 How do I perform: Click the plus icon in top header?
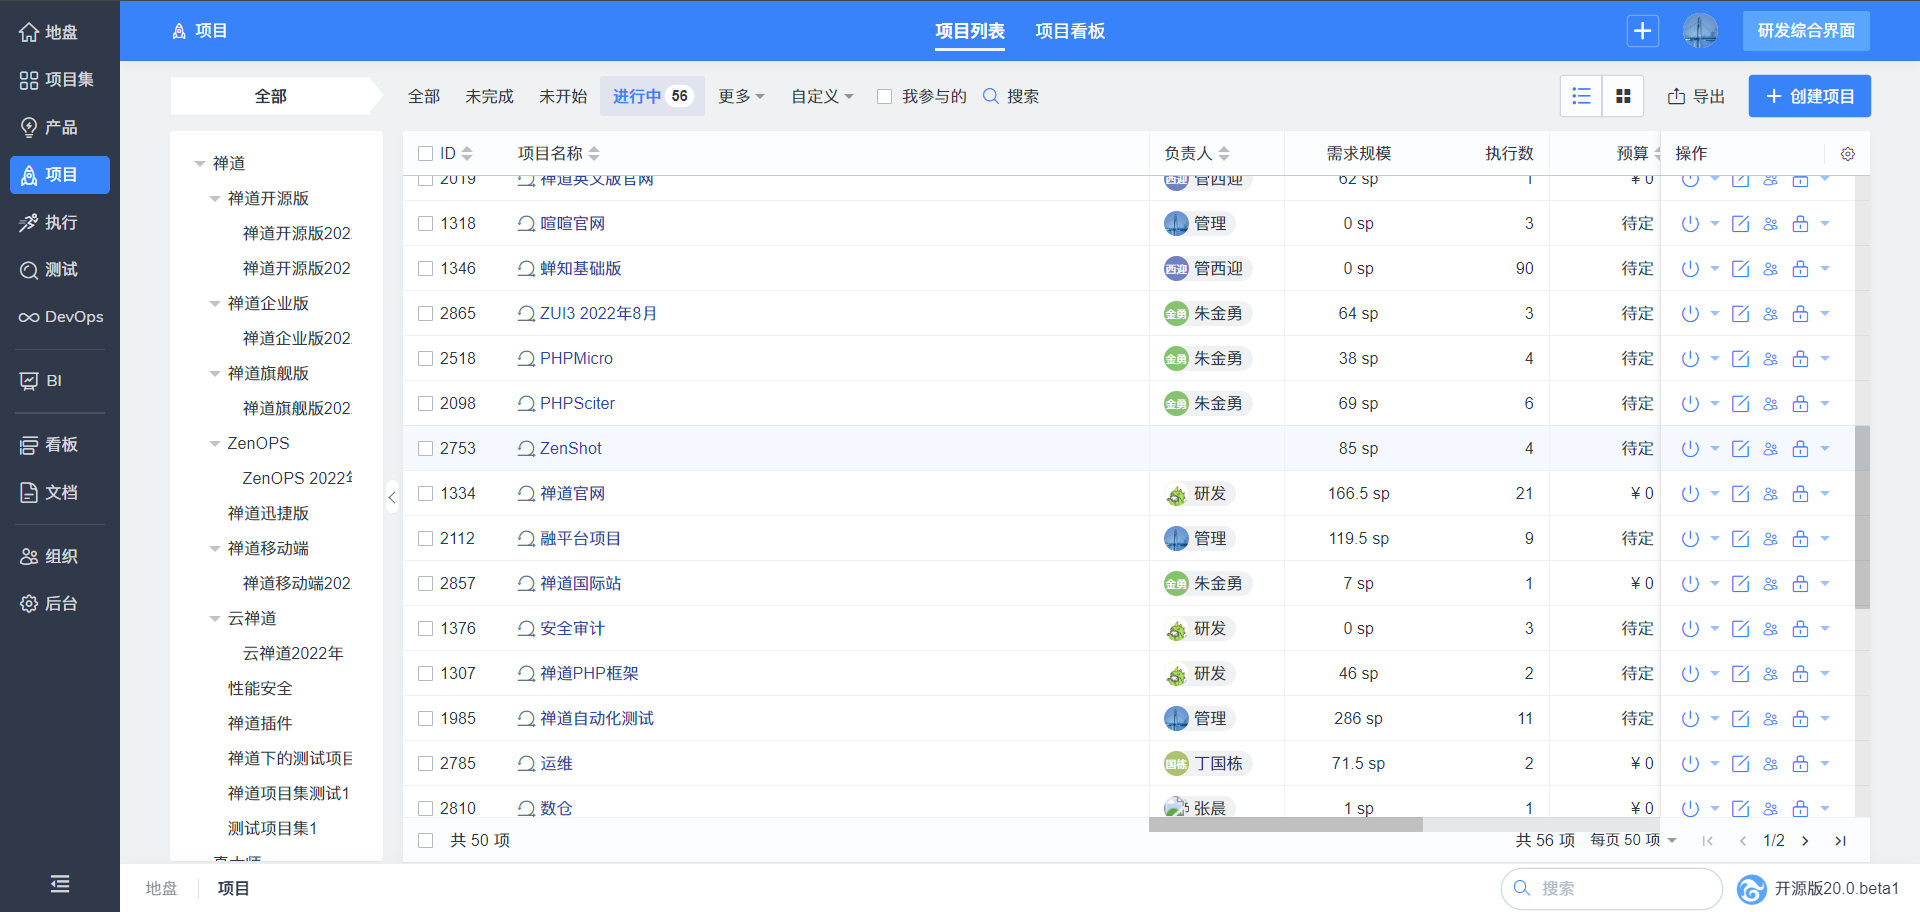pos(1642,31)
